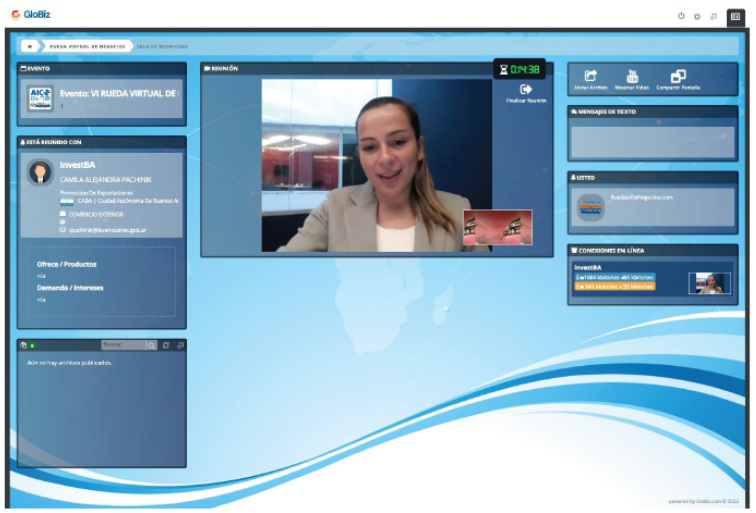756x513 pixels.
Task: Click the InvestBA connection video thumbnail
Action: 709,283
